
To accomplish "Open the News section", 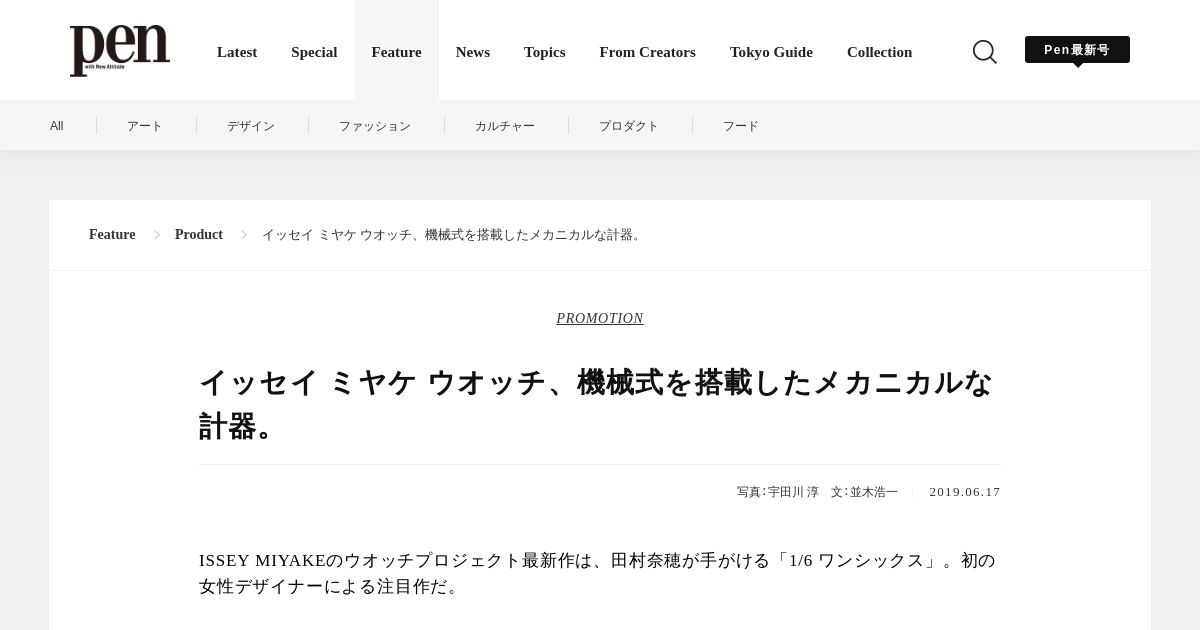I will click(x=473, y=52).
